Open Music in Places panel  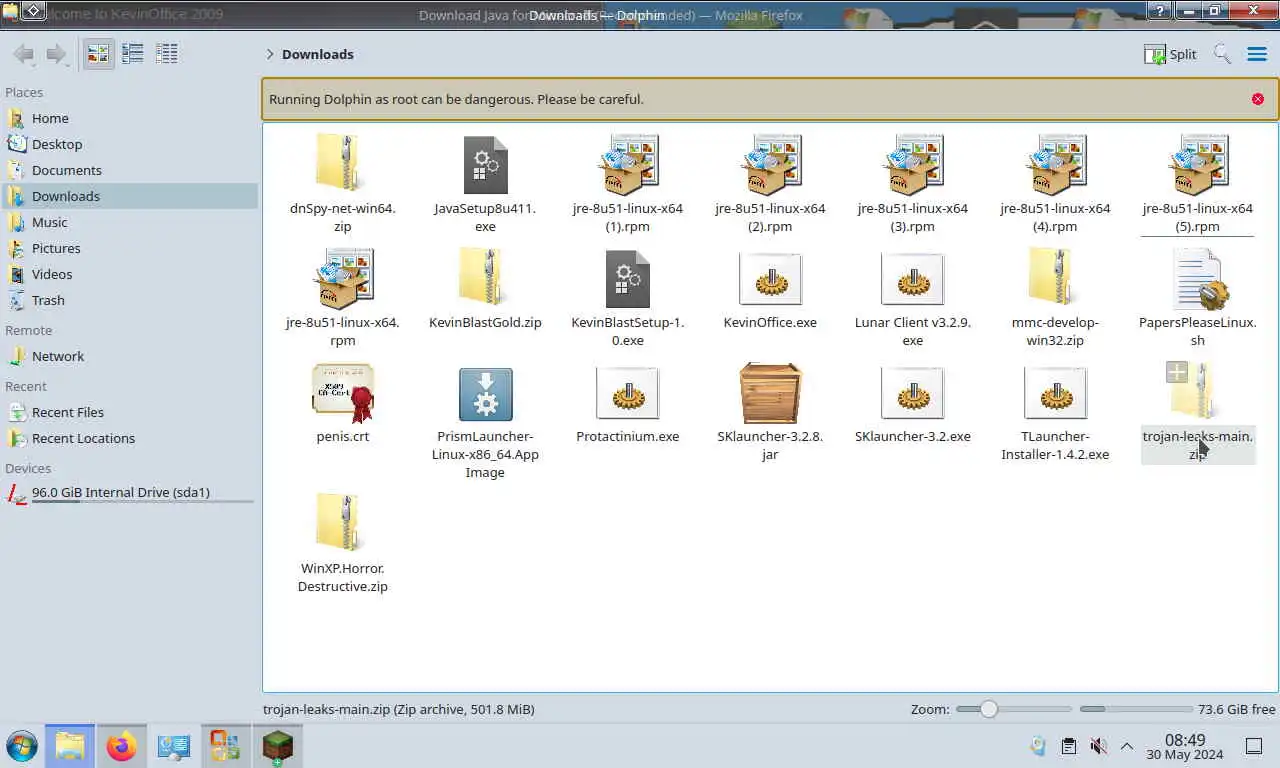[x=129, y=222]
